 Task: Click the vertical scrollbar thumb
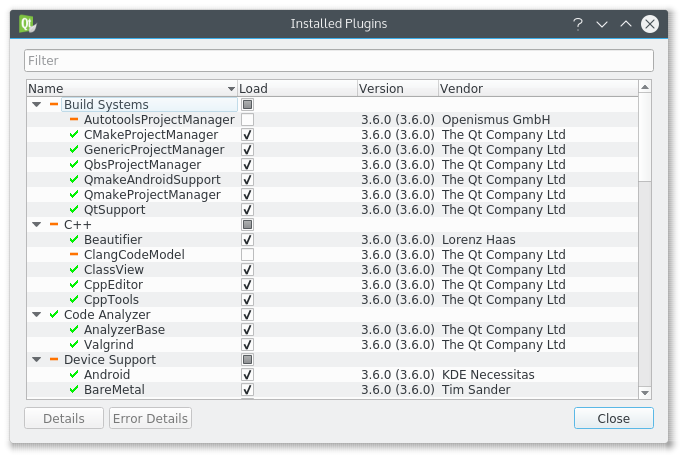tap(645, 137)
